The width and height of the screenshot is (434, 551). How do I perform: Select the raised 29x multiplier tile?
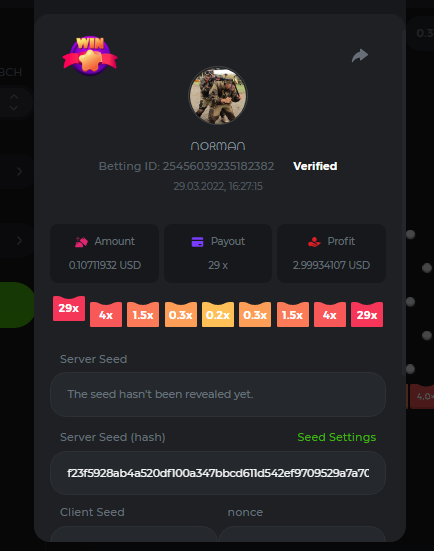pos(69,308)
